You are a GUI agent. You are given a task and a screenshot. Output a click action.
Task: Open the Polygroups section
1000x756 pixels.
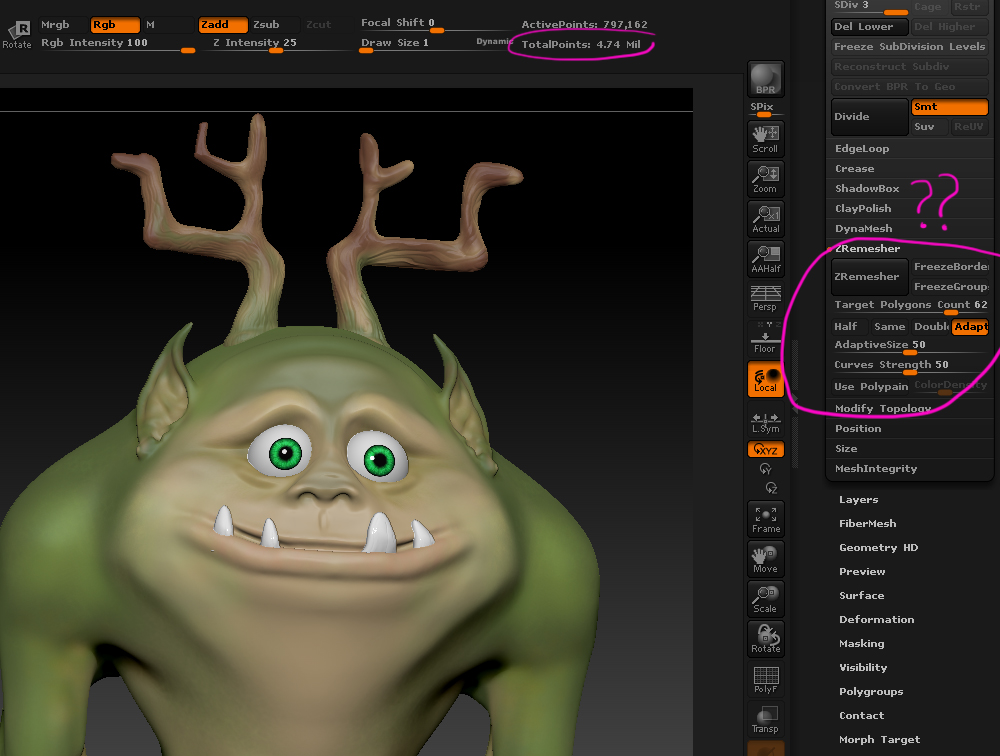pos(870,692)
